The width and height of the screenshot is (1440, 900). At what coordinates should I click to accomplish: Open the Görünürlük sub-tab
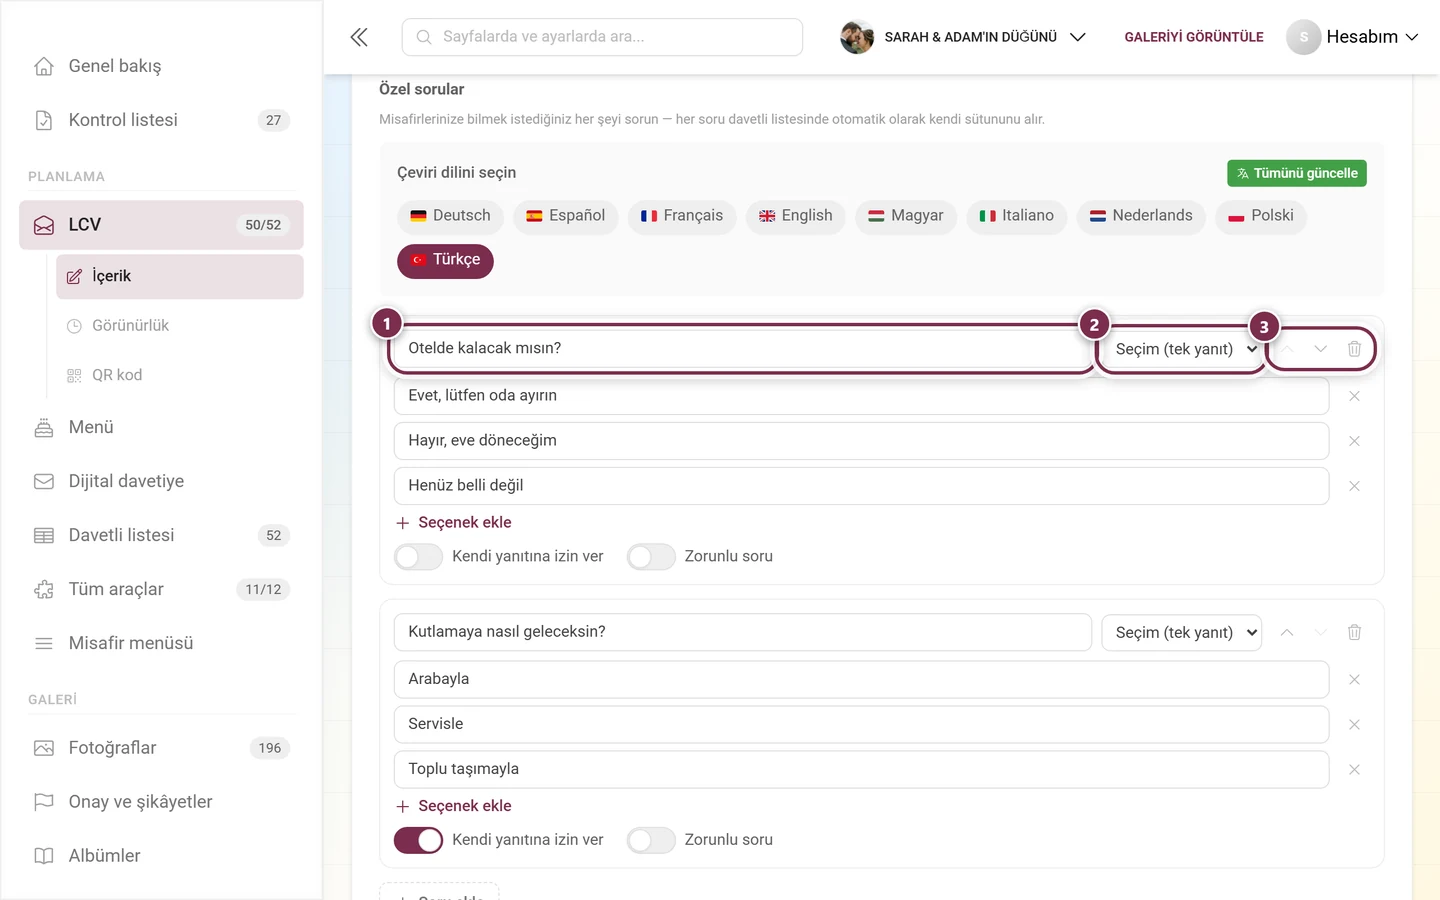(180, 326)
